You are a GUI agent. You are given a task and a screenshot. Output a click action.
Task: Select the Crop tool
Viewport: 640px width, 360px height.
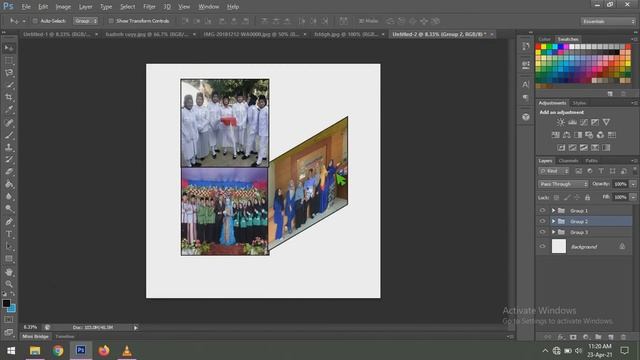(9, 97)
